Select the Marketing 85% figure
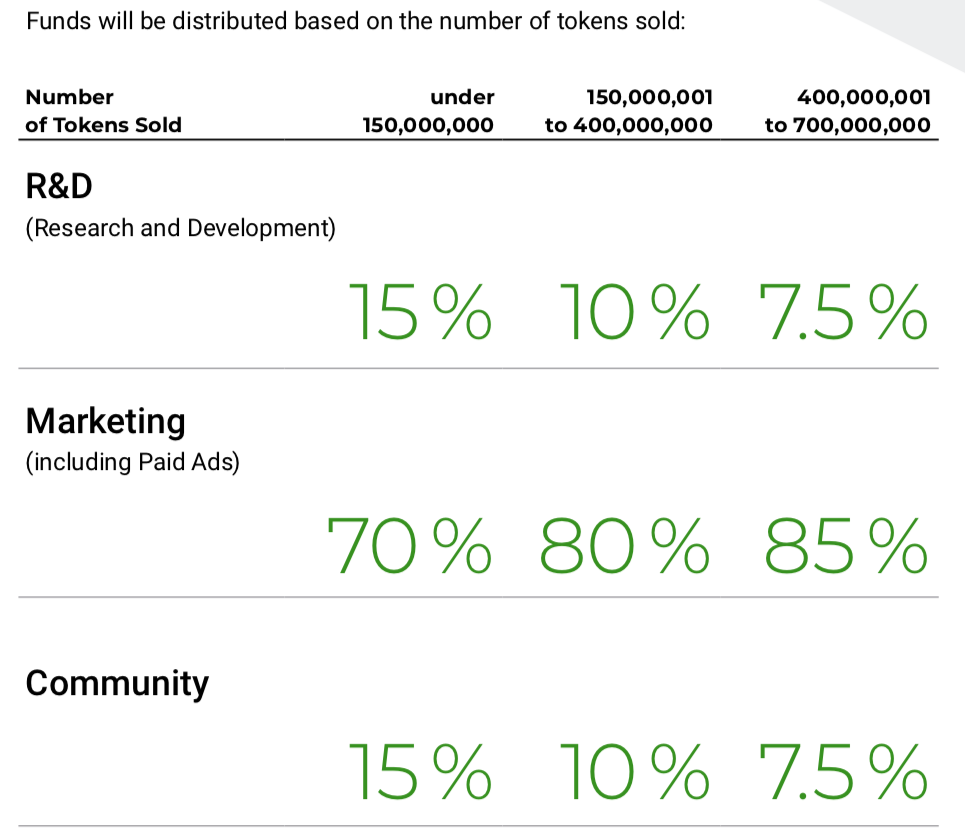The width and height of the screenshot is (965, 838). (846, 546)
